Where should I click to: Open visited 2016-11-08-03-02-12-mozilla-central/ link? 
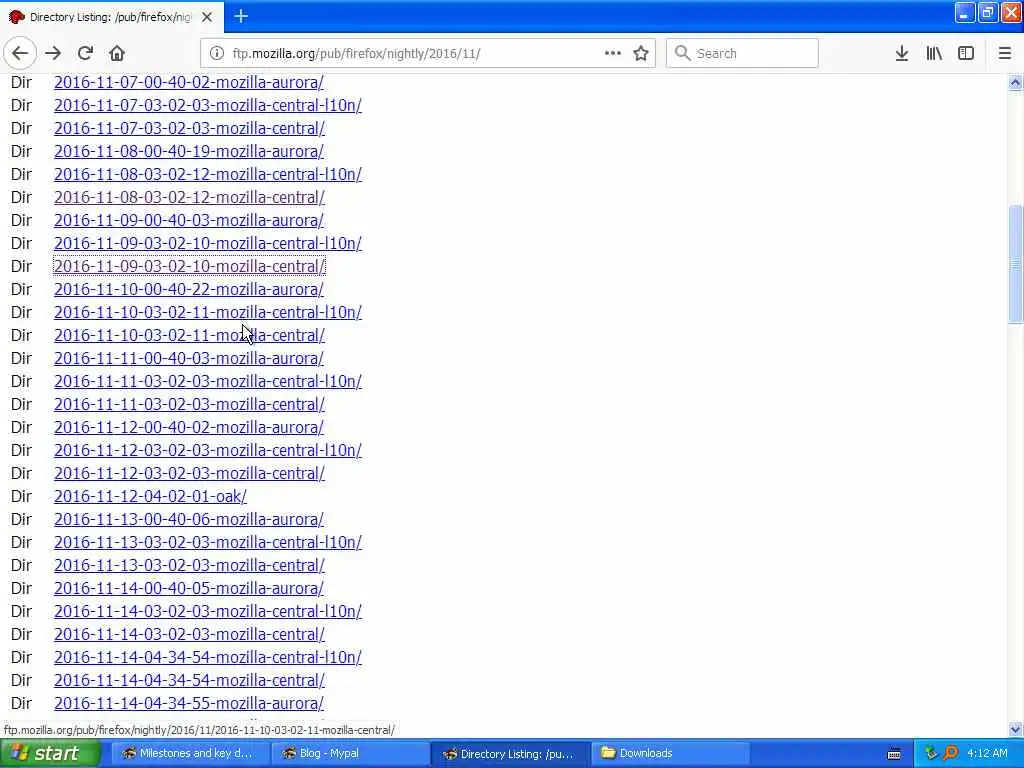[x=189, y=197]
